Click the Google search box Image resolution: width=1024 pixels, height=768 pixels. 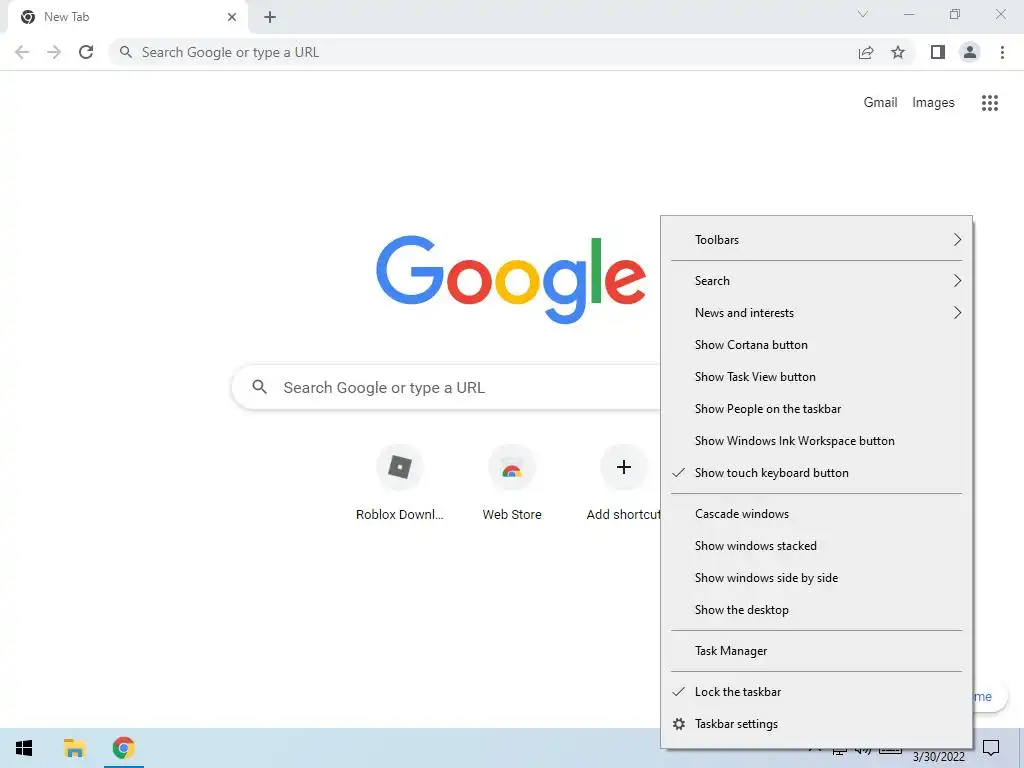446,387
